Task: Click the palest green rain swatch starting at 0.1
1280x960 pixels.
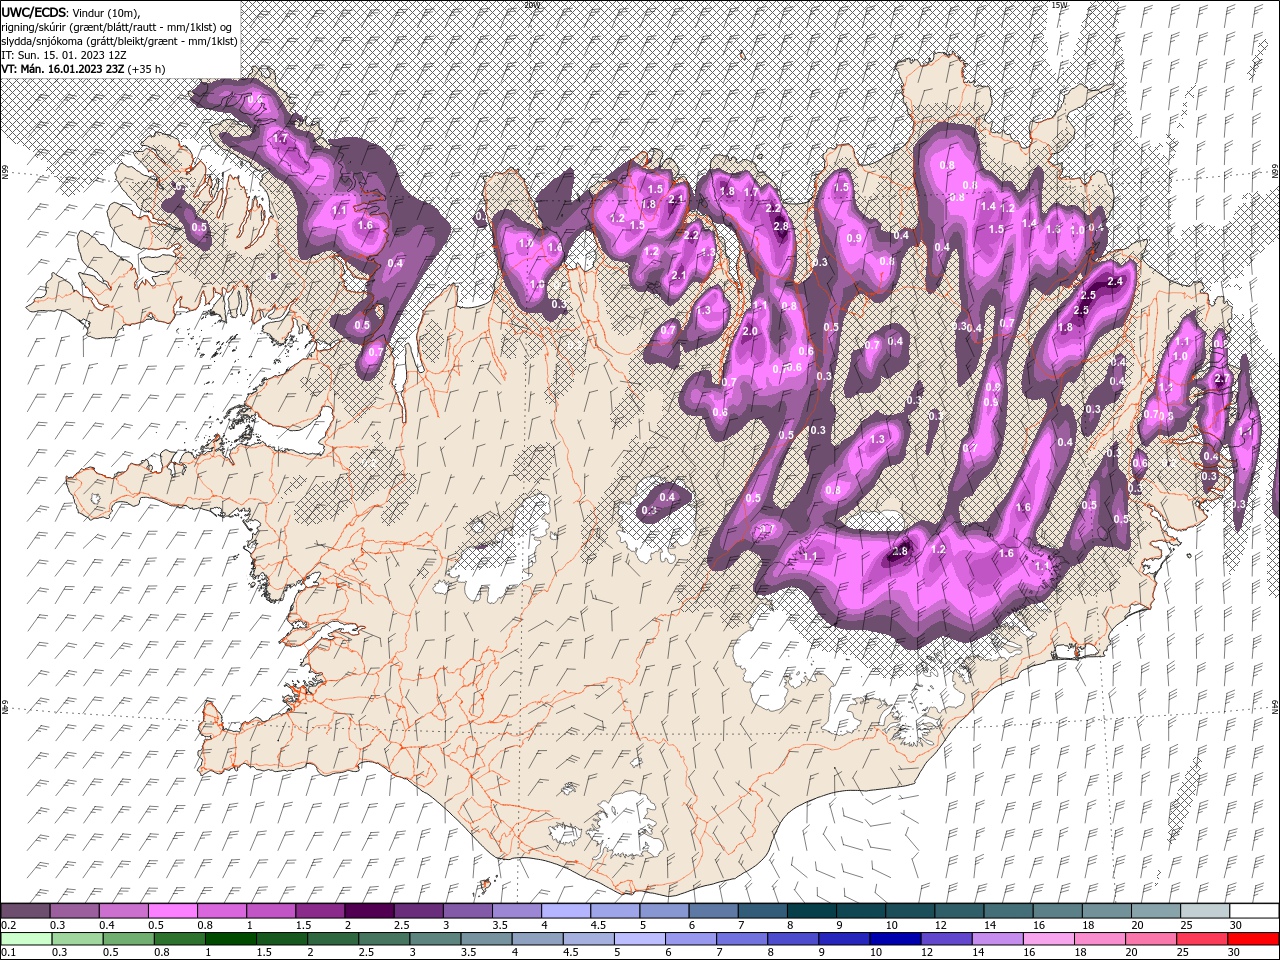Action: (27, 939)
